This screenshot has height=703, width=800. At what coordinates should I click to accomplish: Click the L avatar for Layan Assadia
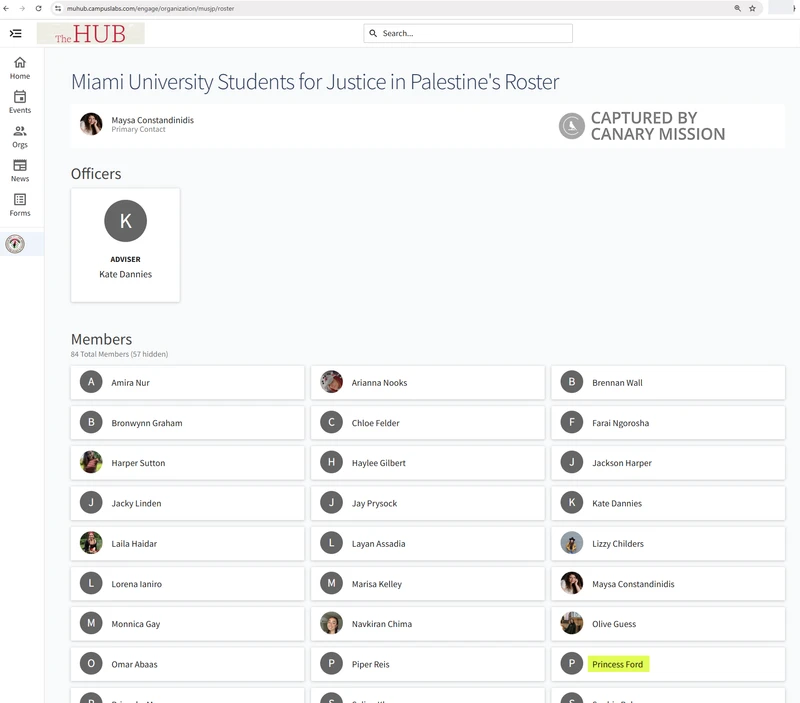click(x=331, y=543)
